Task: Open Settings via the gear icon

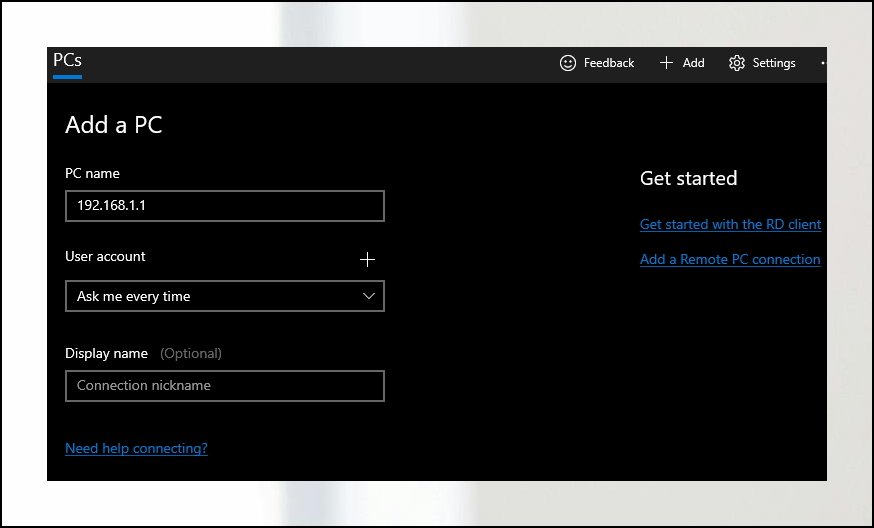Action: (737, 63)
